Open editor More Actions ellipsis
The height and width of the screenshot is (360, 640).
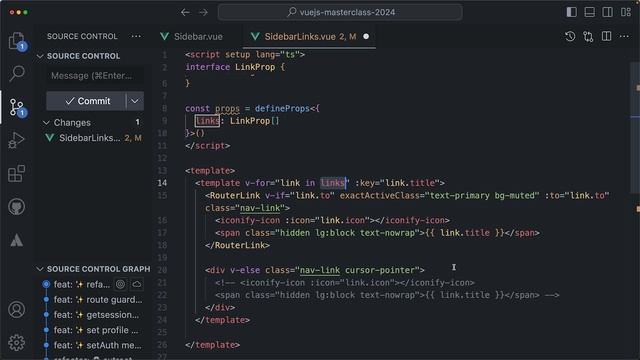tap(624, 36)
